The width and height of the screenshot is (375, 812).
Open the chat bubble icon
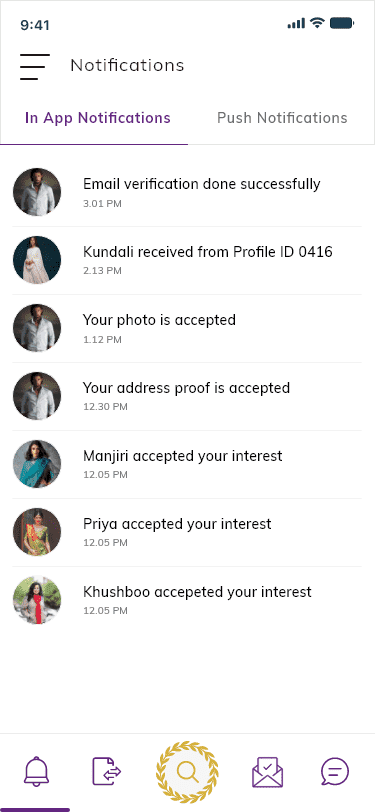[x=335, y=772]
